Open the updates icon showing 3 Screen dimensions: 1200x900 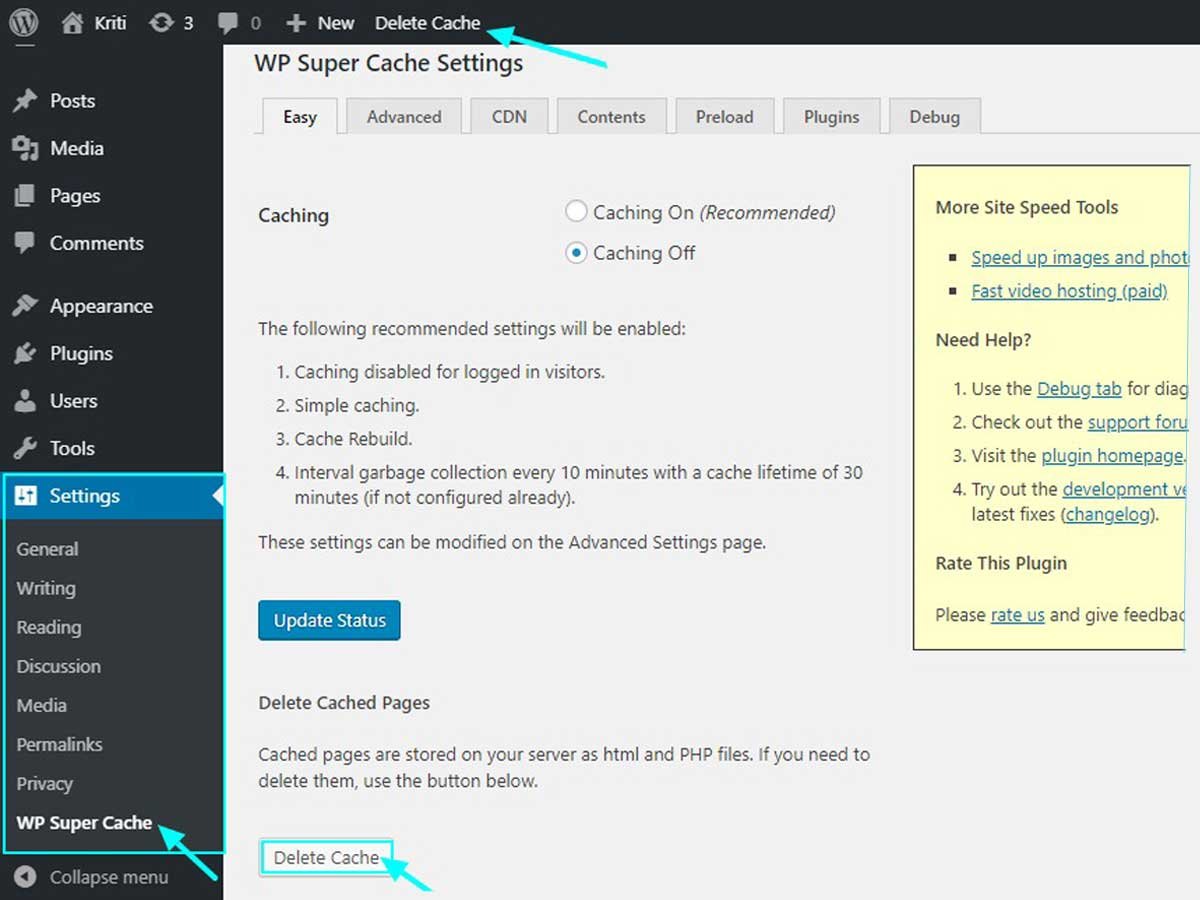pyautogui.click(x=161, y=23)
